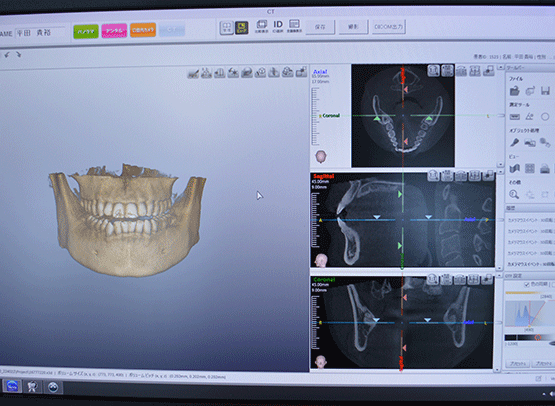
Task: Click the green パノラマ panorama button
Action: (x=86, y=32)
